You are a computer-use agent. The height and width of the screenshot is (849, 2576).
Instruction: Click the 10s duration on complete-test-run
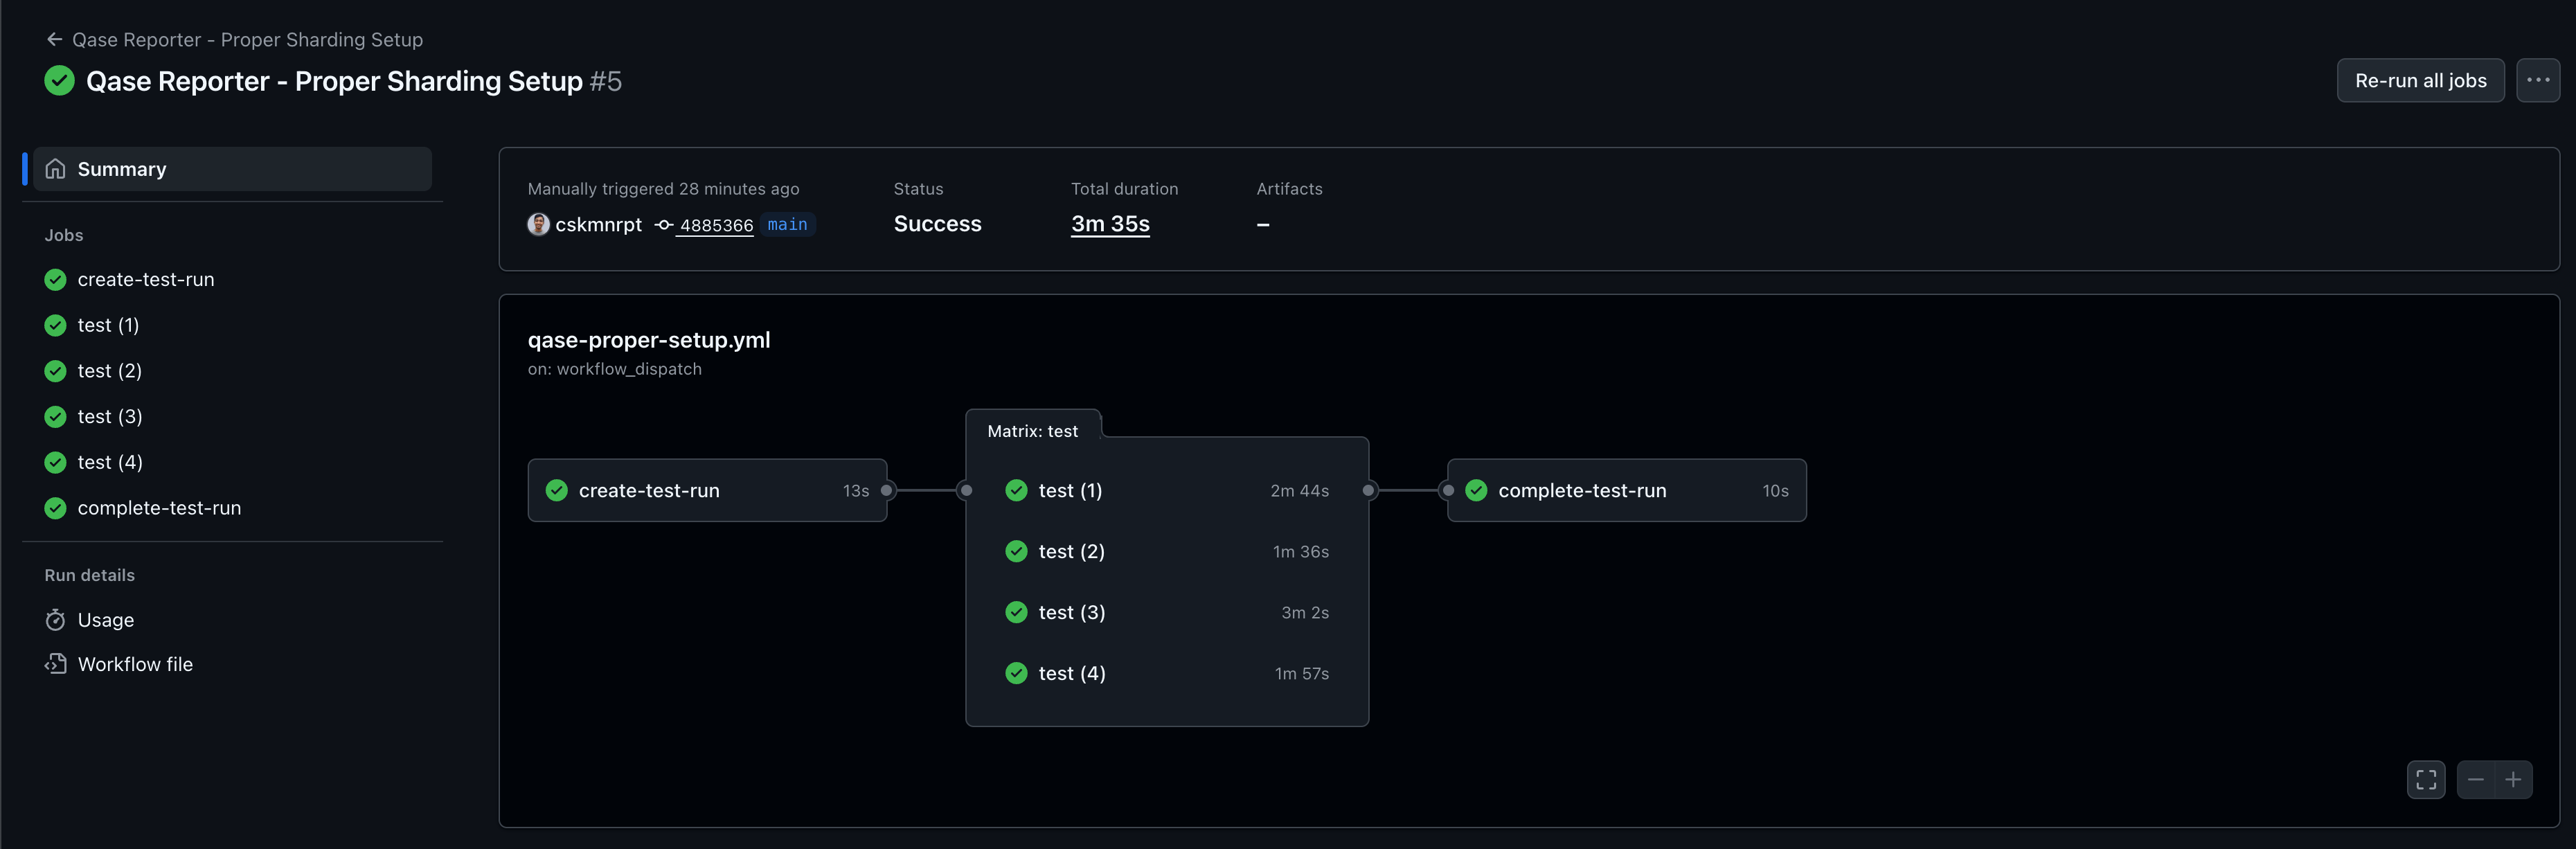1775,491
